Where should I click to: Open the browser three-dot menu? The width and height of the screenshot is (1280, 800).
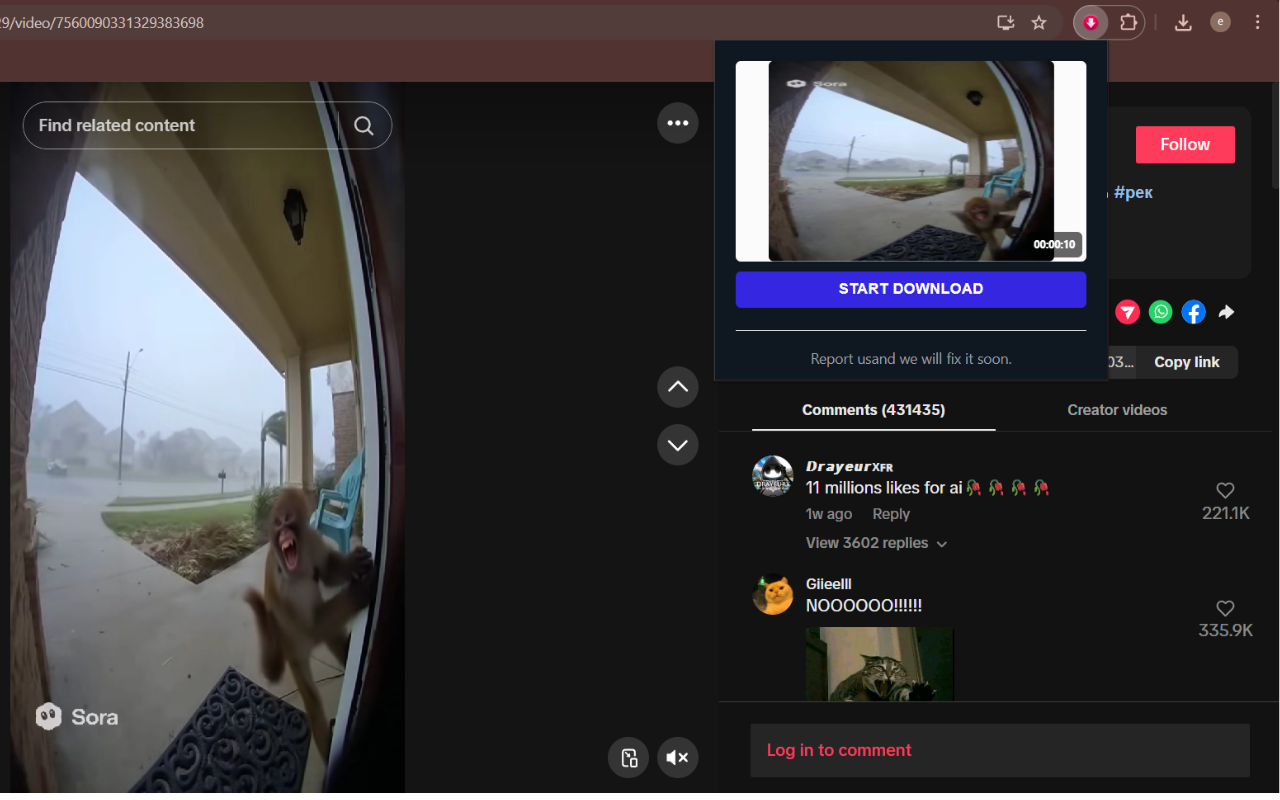point(1257,22)
